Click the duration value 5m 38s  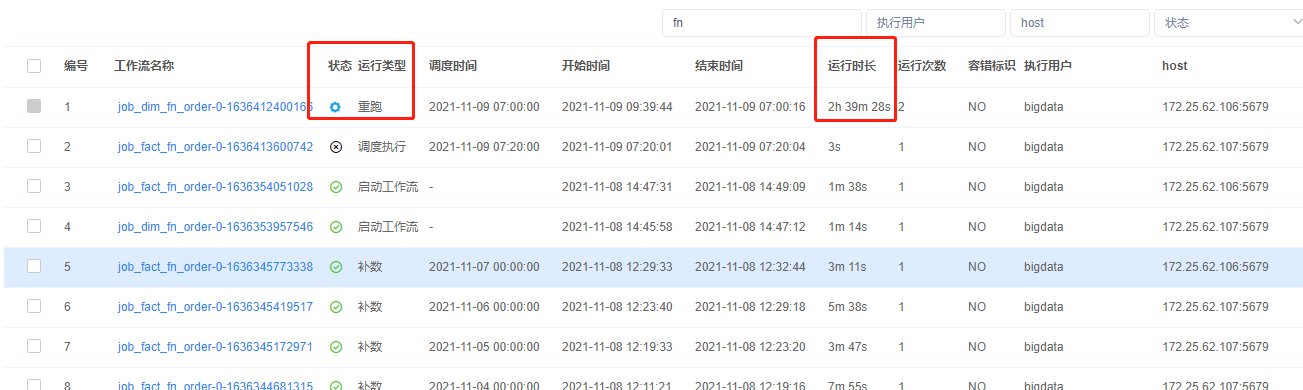847,307
